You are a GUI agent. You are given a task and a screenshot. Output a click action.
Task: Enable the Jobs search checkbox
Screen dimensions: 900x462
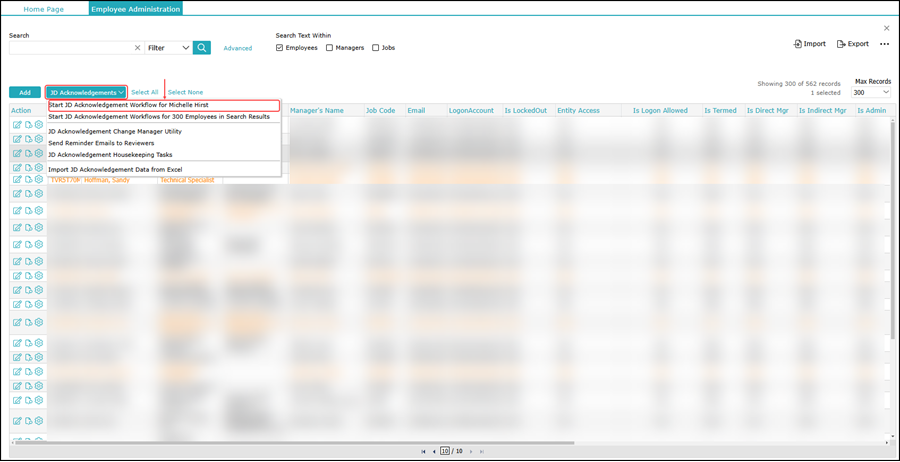tap(376, 48)
